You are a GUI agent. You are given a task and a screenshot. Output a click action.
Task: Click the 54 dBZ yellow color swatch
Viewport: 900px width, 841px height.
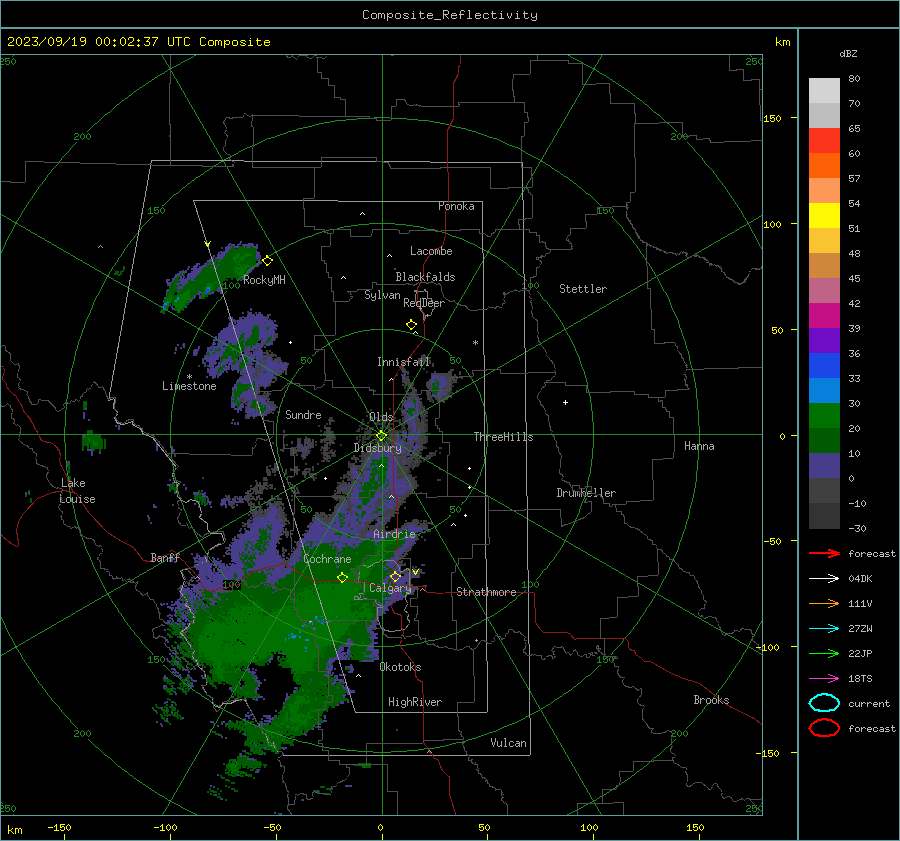click(x=824, y=216)
